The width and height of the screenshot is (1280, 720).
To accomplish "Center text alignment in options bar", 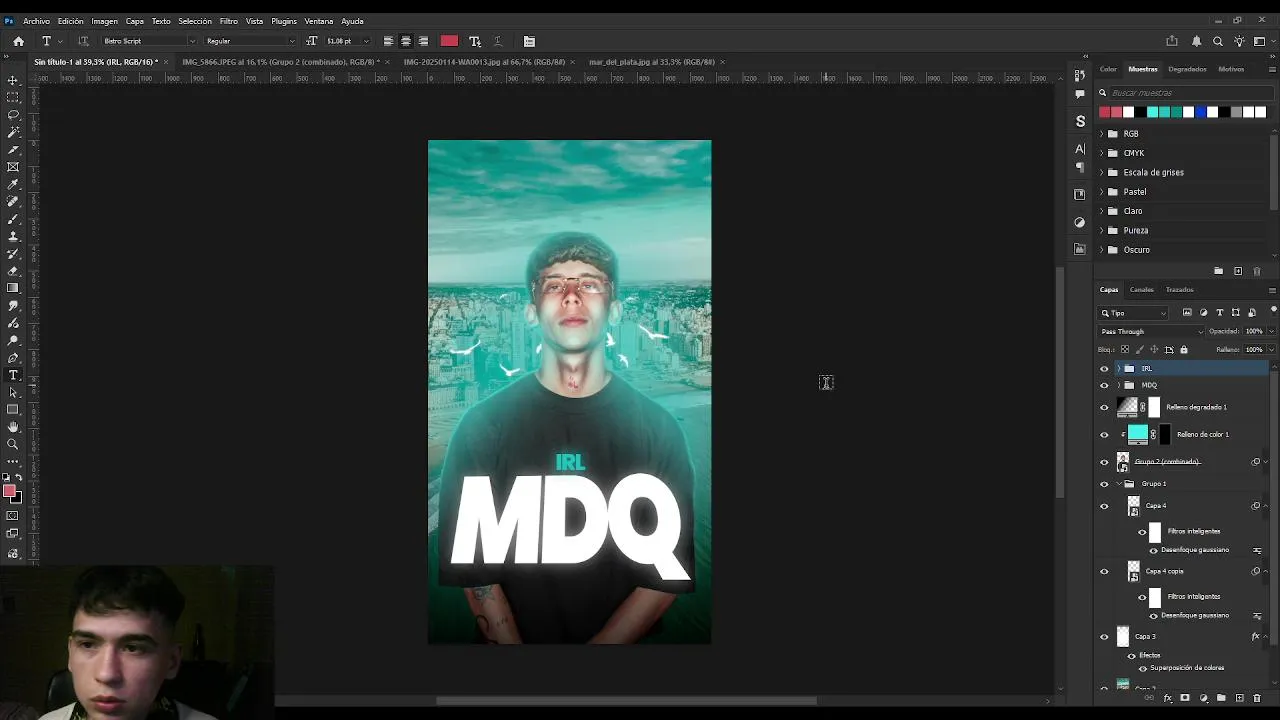I will click(405, 41).
